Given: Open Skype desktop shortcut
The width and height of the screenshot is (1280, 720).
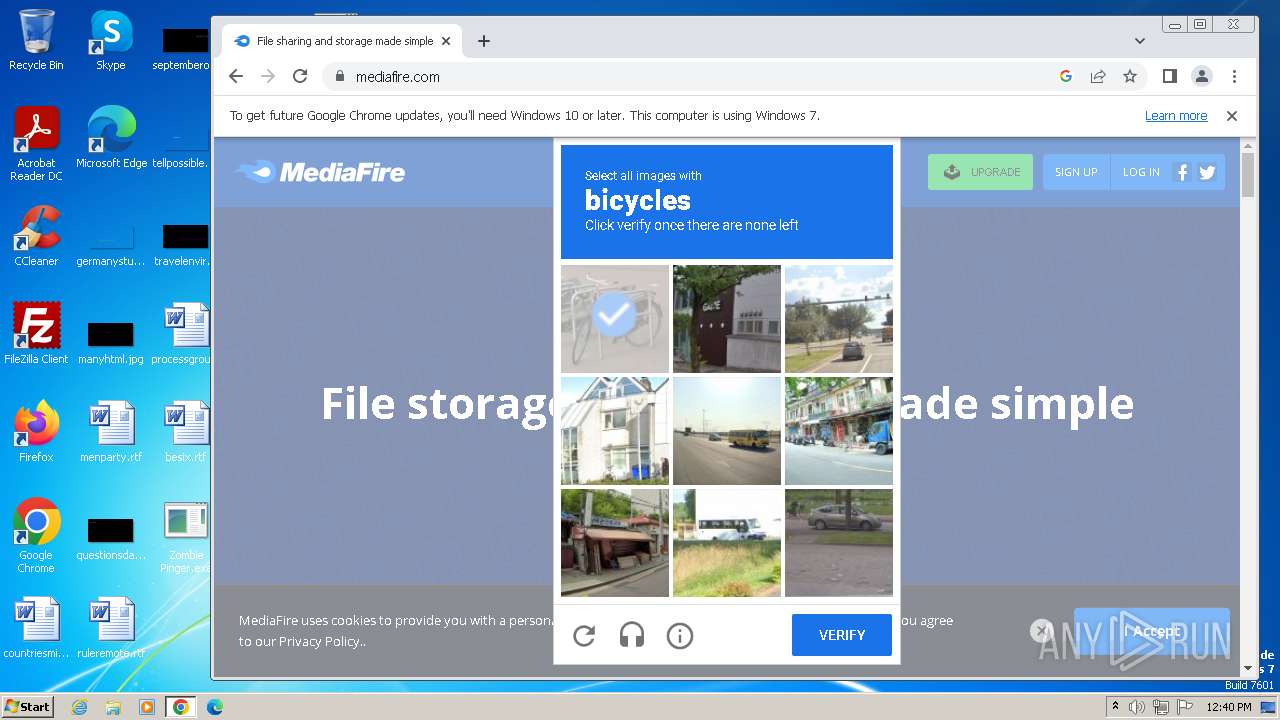Looking at the screenshot, I should (110, 41).
